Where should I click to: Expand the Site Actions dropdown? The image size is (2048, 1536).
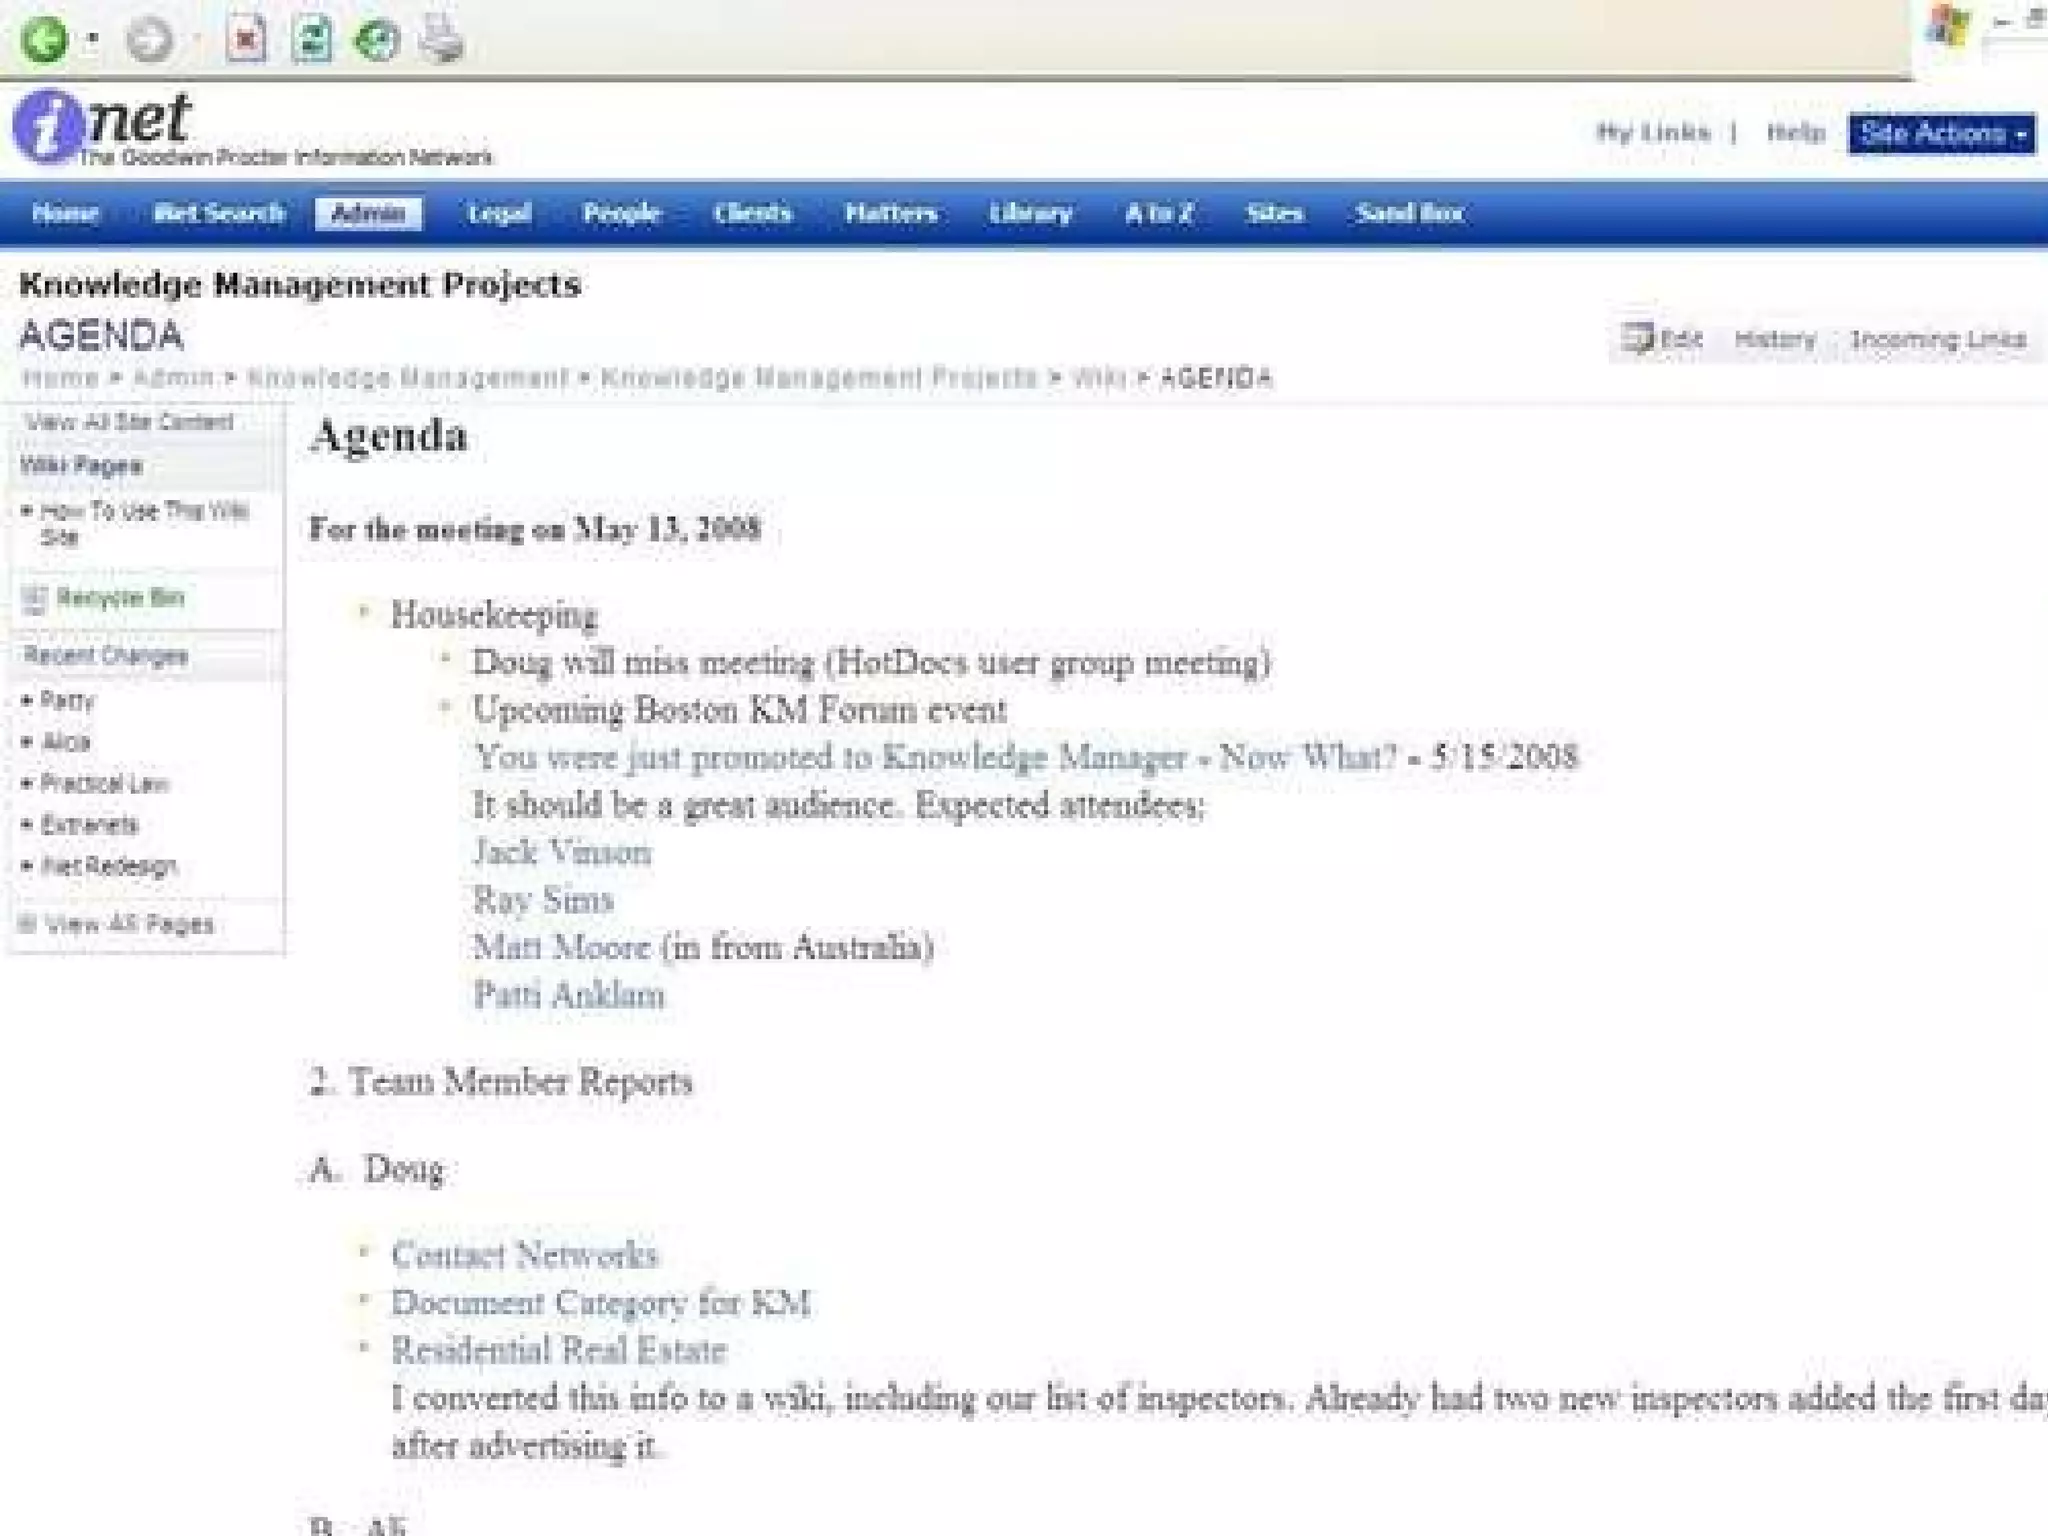click(x=1941, y=133)
